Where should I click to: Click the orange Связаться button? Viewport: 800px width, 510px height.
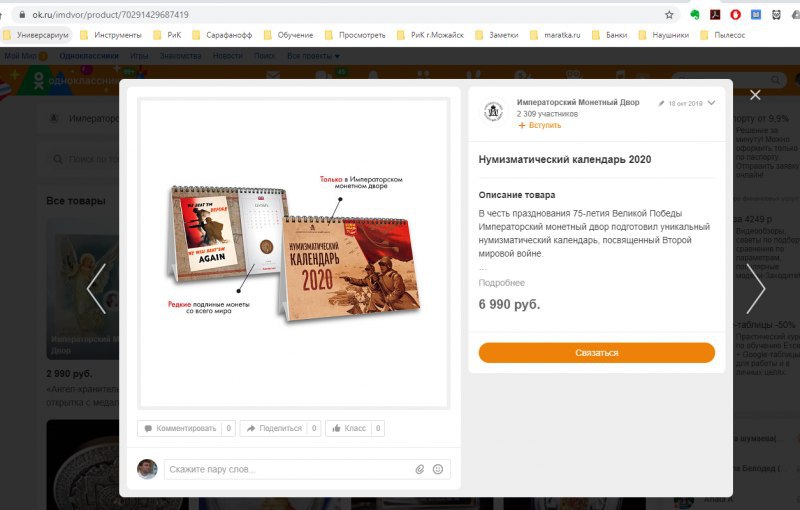[596, 352]
